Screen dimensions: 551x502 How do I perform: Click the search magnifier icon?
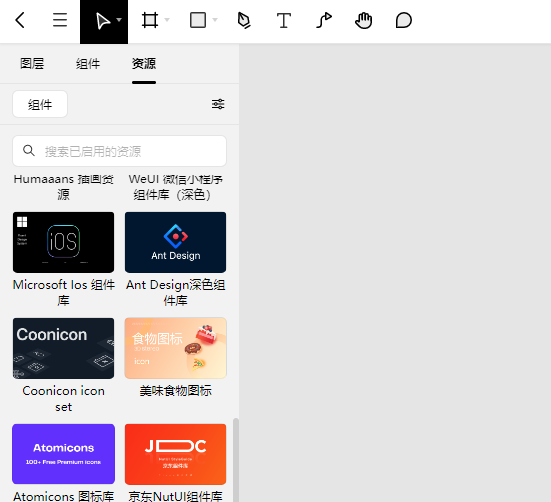click(29, 151)
